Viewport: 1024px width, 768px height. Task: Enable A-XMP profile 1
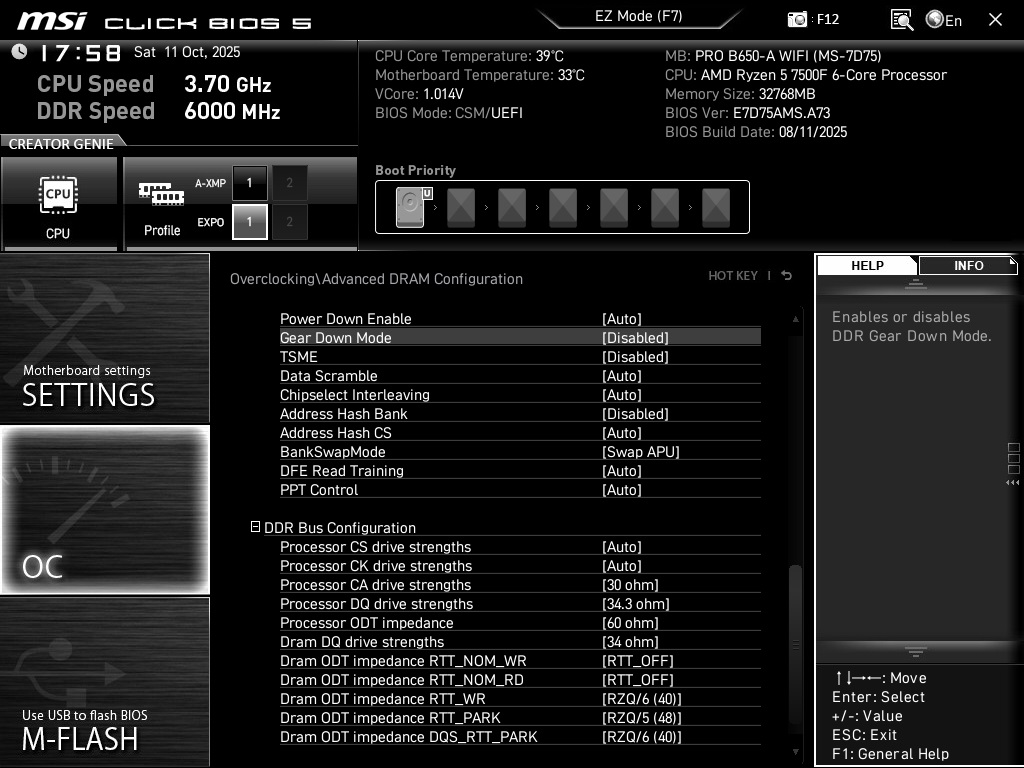tap(249, 183)
